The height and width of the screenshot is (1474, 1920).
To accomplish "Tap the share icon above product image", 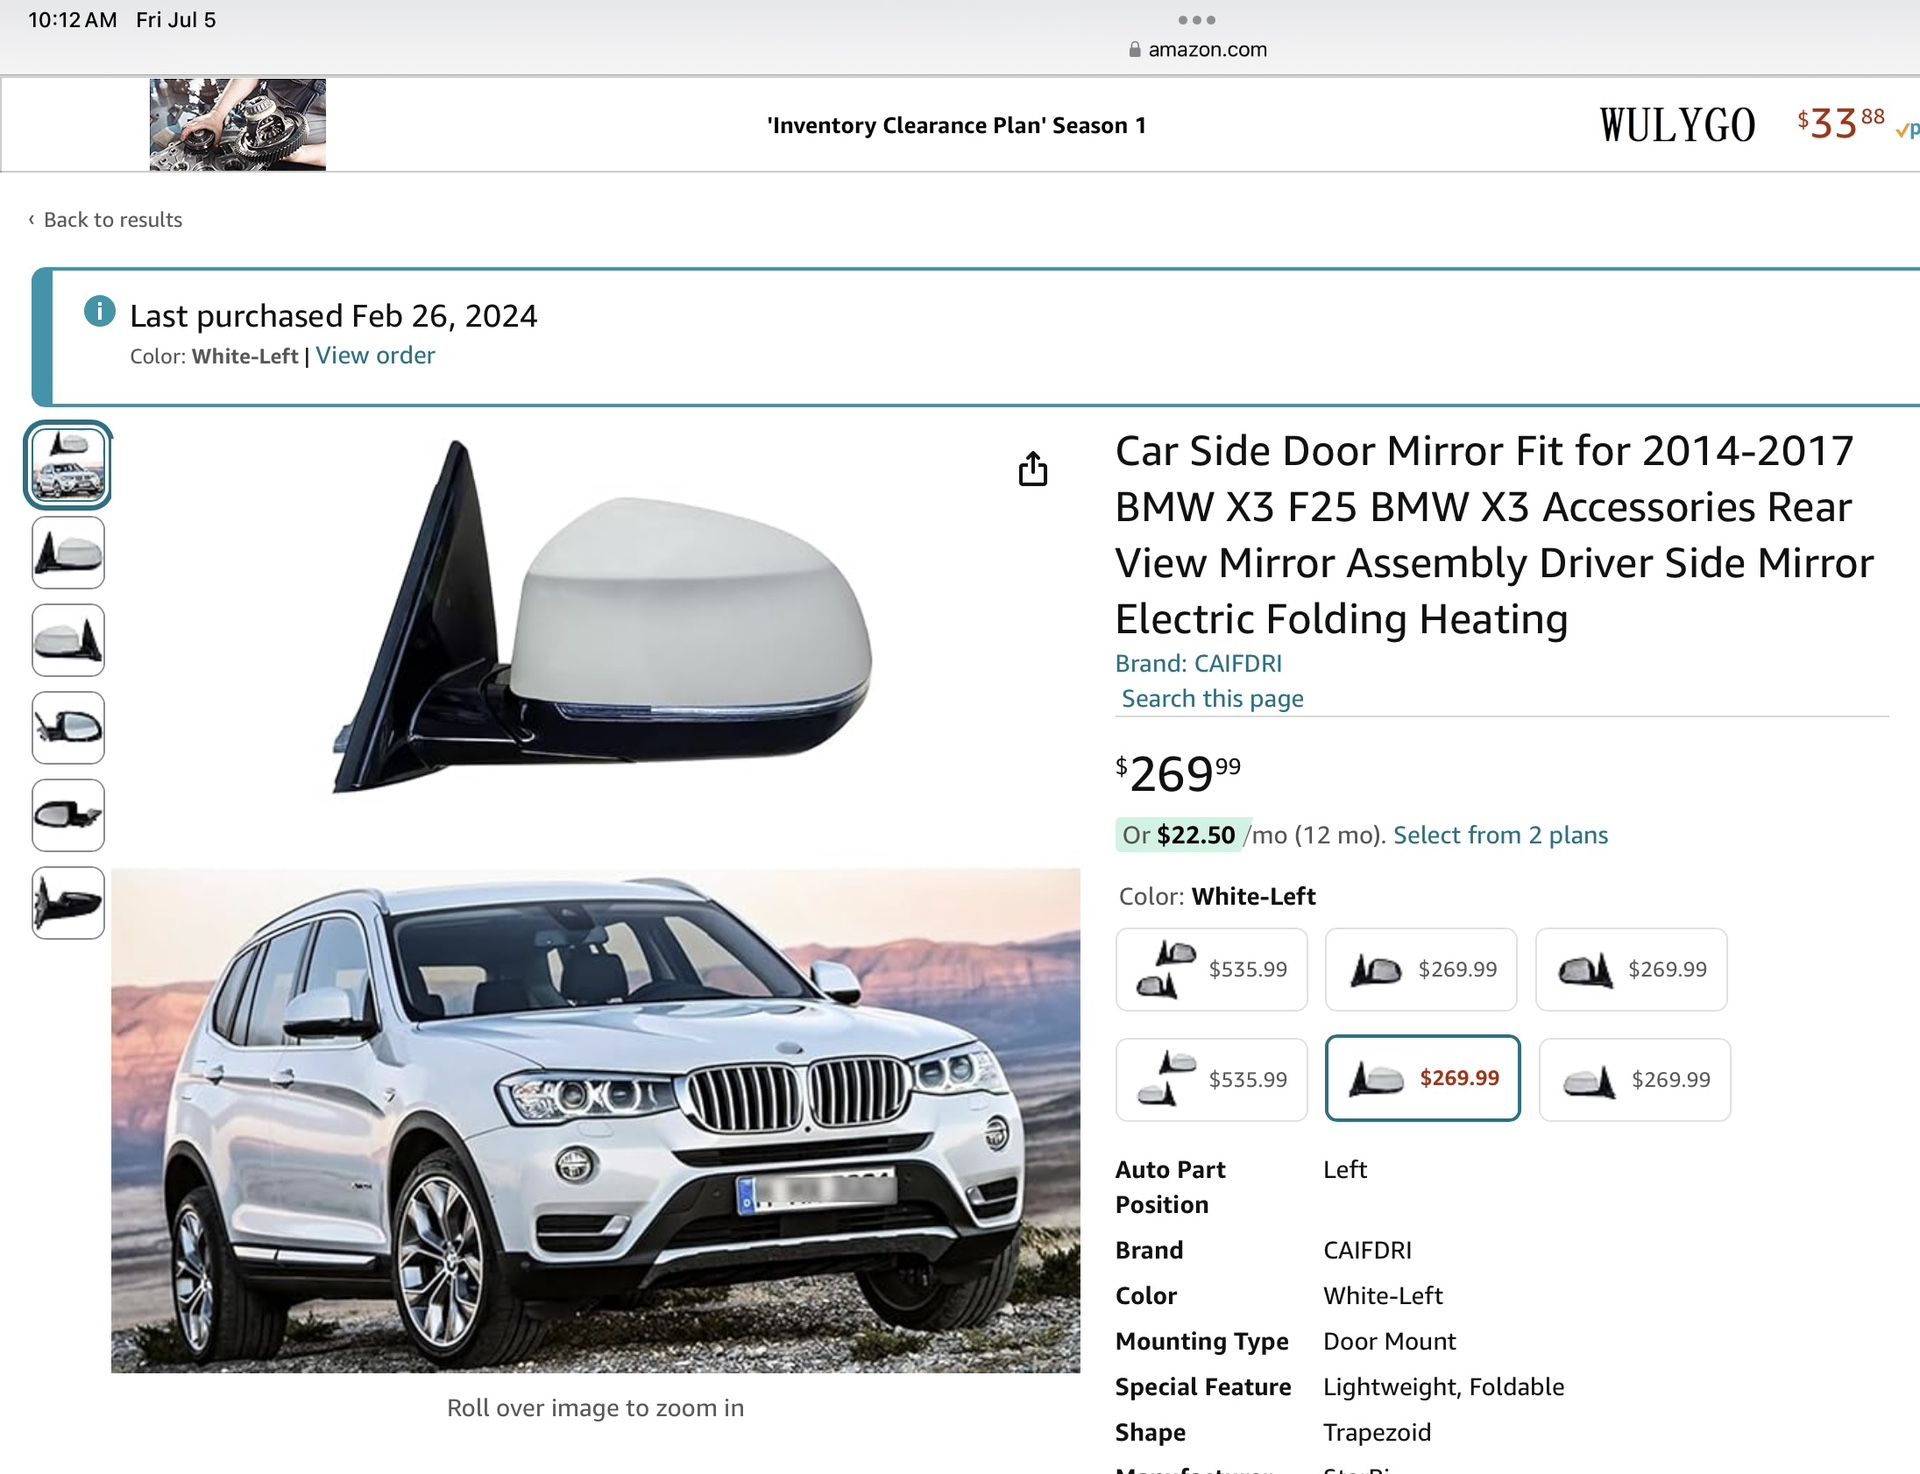I will [1033, 468].
